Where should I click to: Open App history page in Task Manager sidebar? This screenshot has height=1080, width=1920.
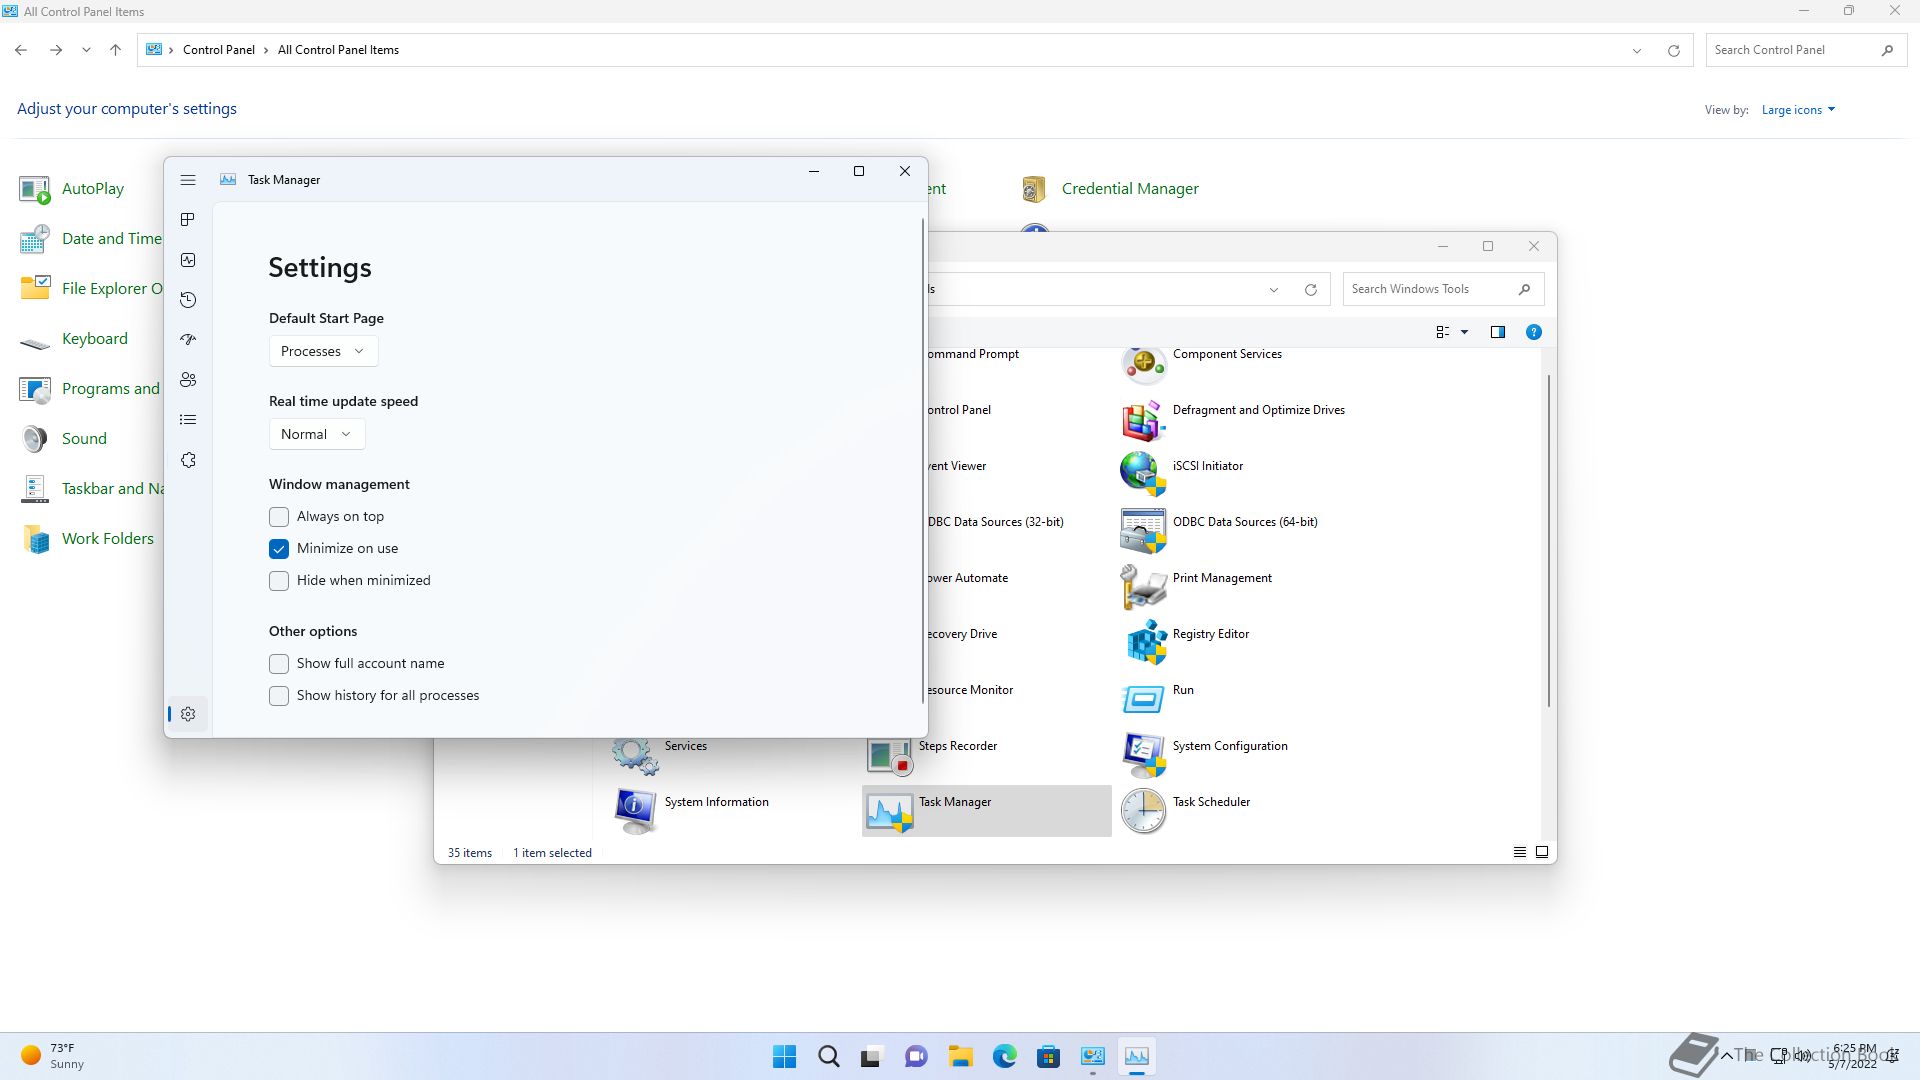[188, 300]
